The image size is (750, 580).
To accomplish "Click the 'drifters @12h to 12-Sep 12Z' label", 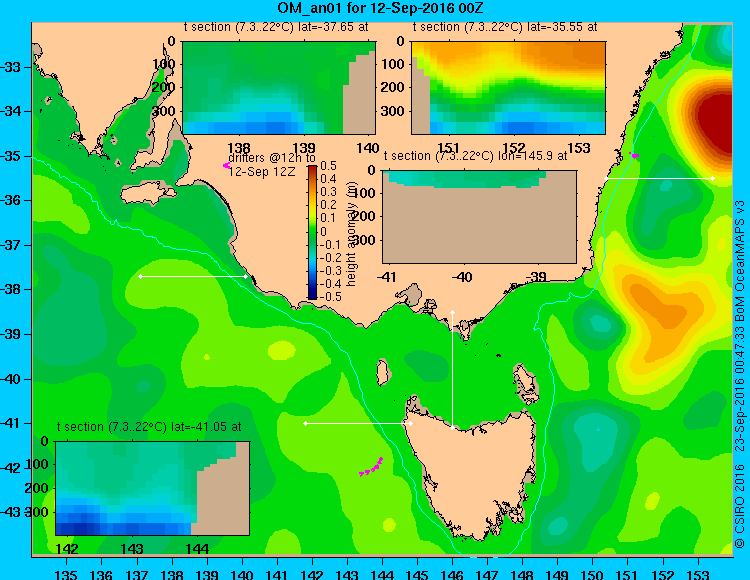I will click(x=271, y=164).
